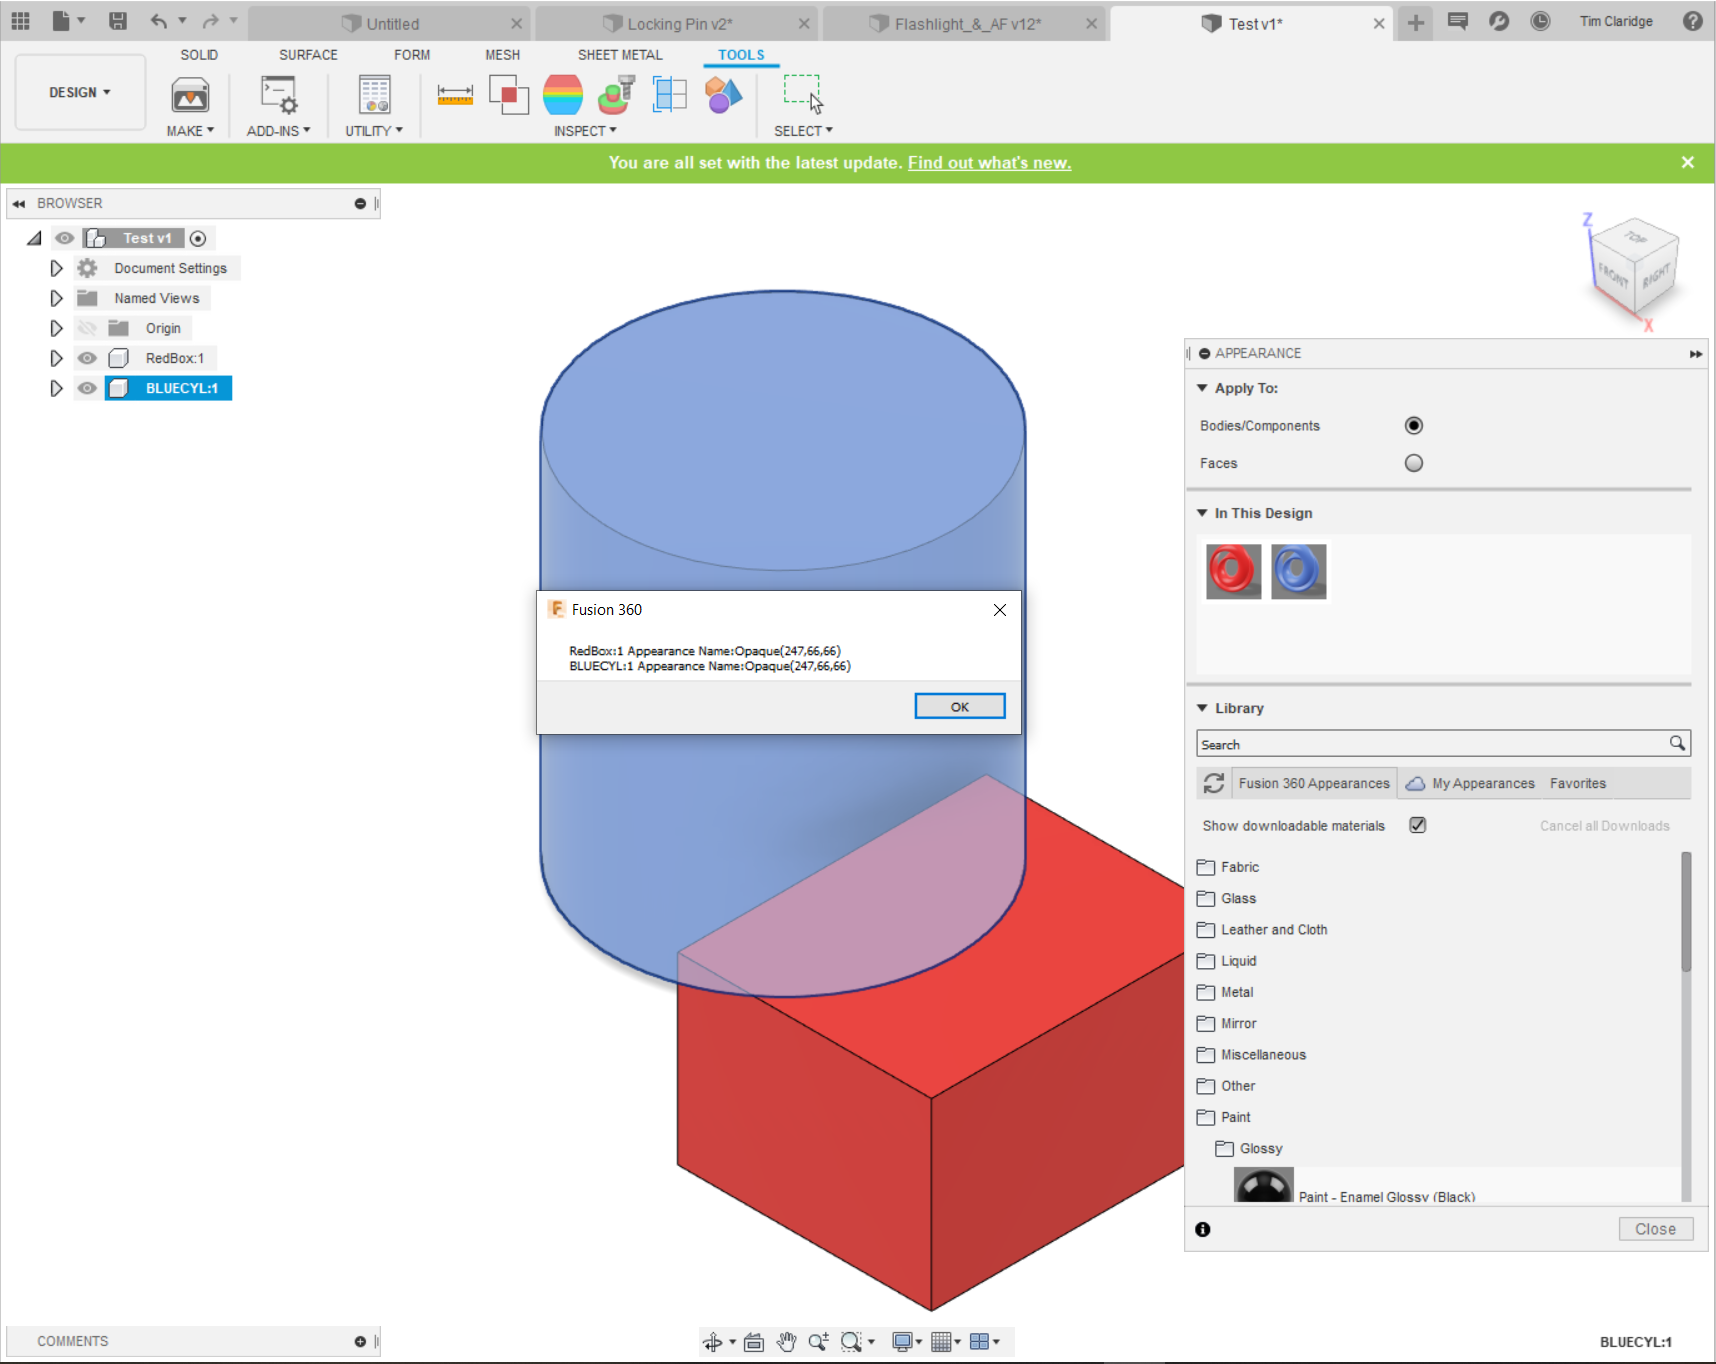Select the blue appearance swatch
Viewport: 1716px width, 1364px height.
coord(1299,571)
